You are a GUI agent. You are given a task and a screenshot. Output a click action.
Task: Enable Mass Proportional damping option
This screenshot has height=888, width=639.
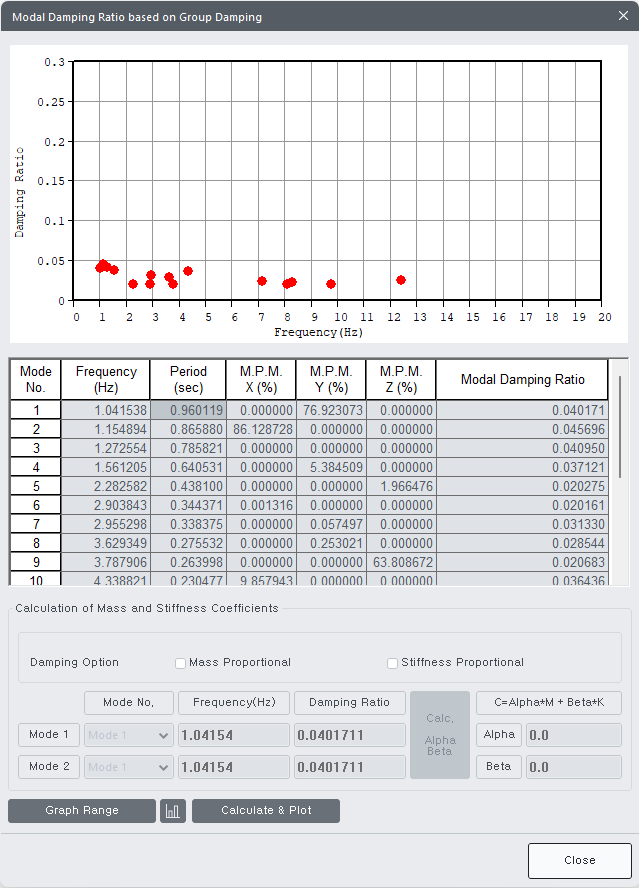(180, 663)
